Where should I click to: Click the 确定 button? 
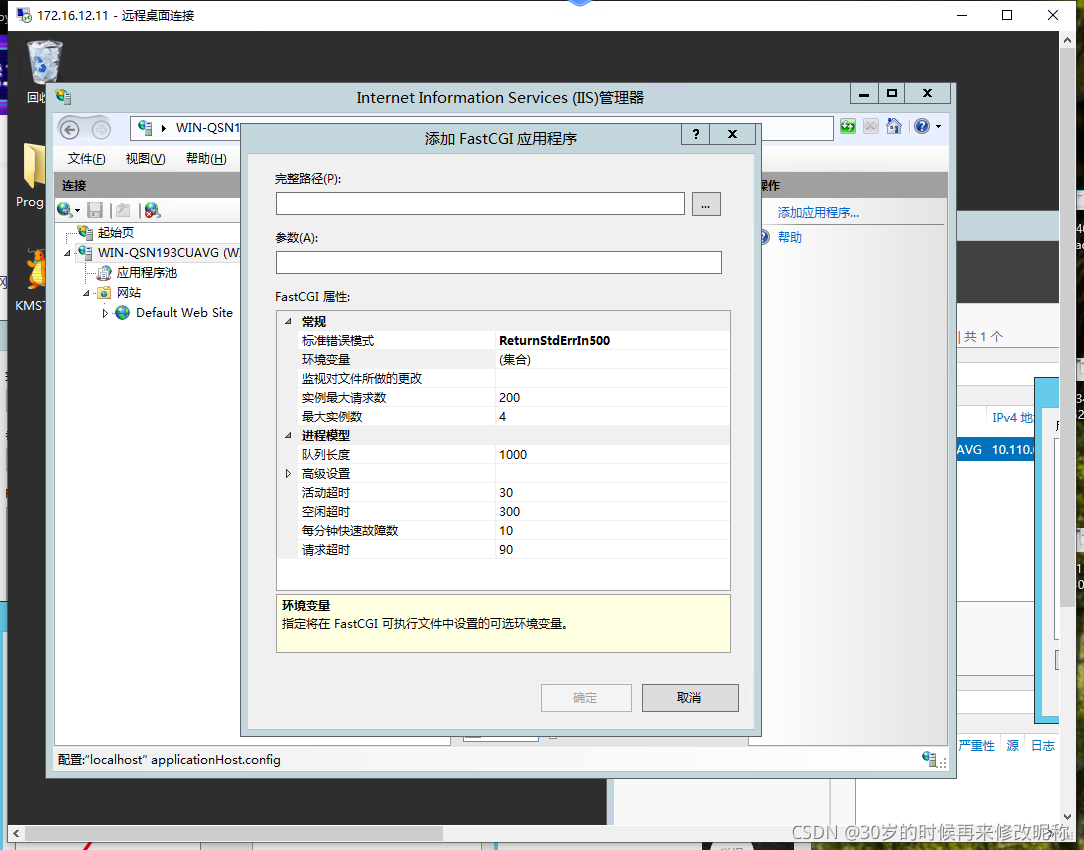pos(586,698)
